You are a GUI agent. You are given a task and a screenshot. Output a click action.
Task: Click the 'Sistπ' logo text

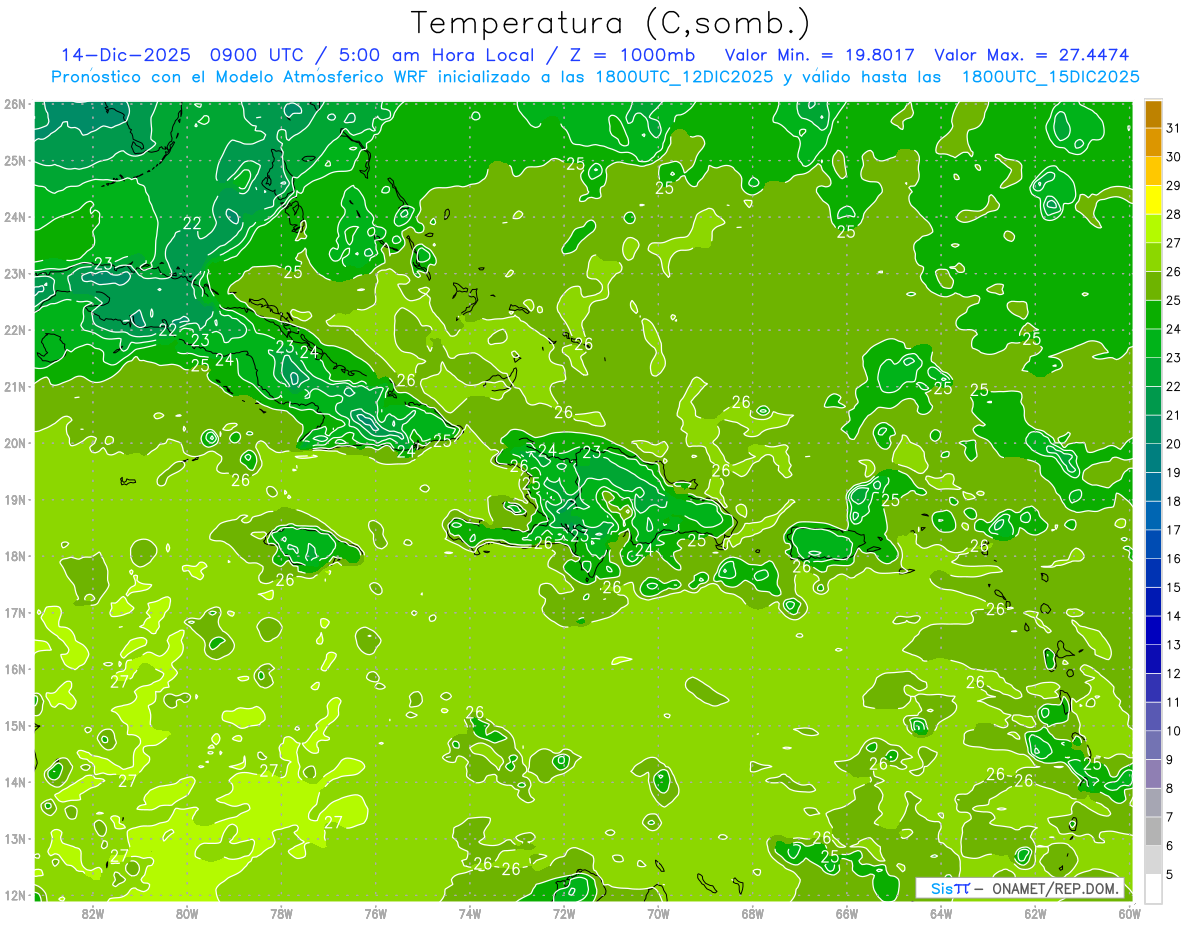click(x=950, y=888)
